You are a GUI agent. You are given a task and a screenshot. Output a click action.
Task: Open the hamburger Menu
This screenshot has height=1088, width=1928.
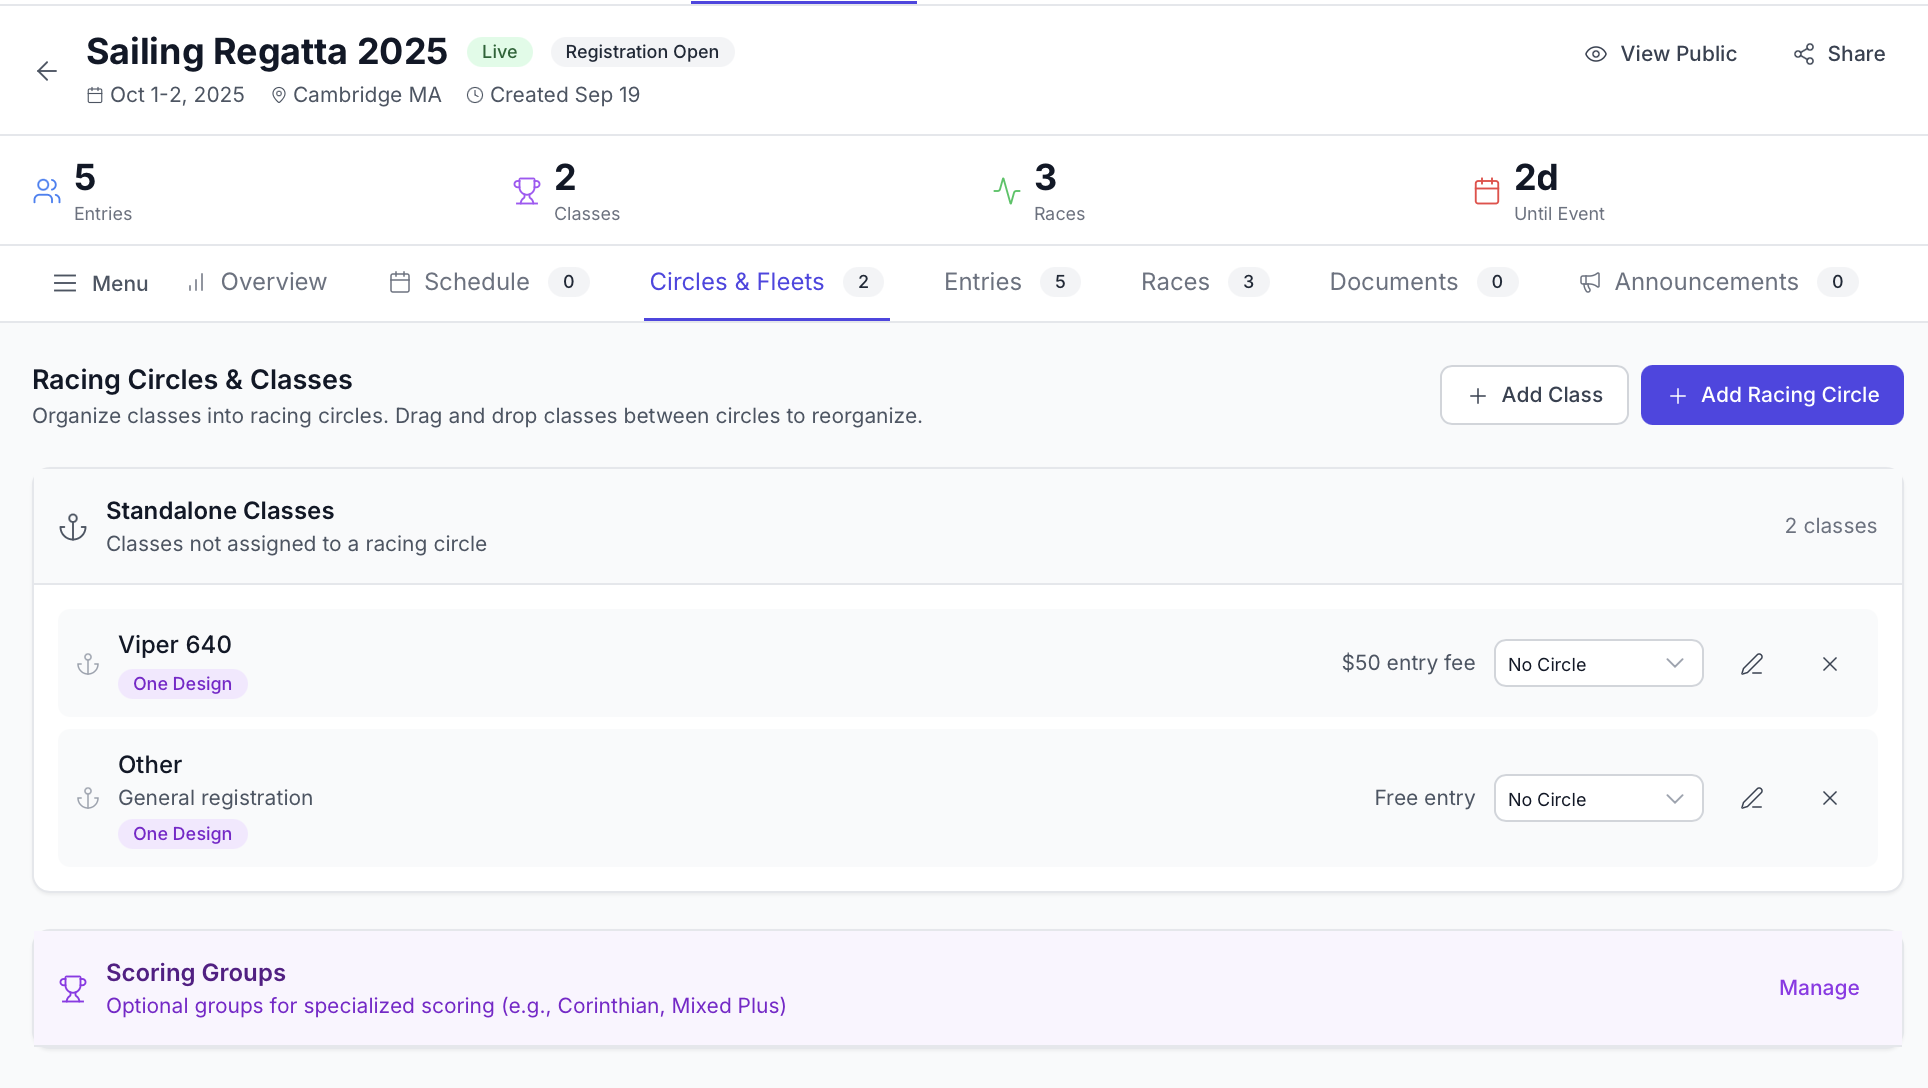(100, 283)
